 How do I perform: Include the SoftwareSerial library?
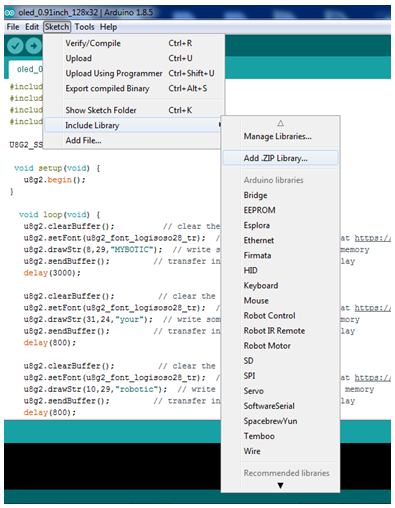(x=280, y=406)
